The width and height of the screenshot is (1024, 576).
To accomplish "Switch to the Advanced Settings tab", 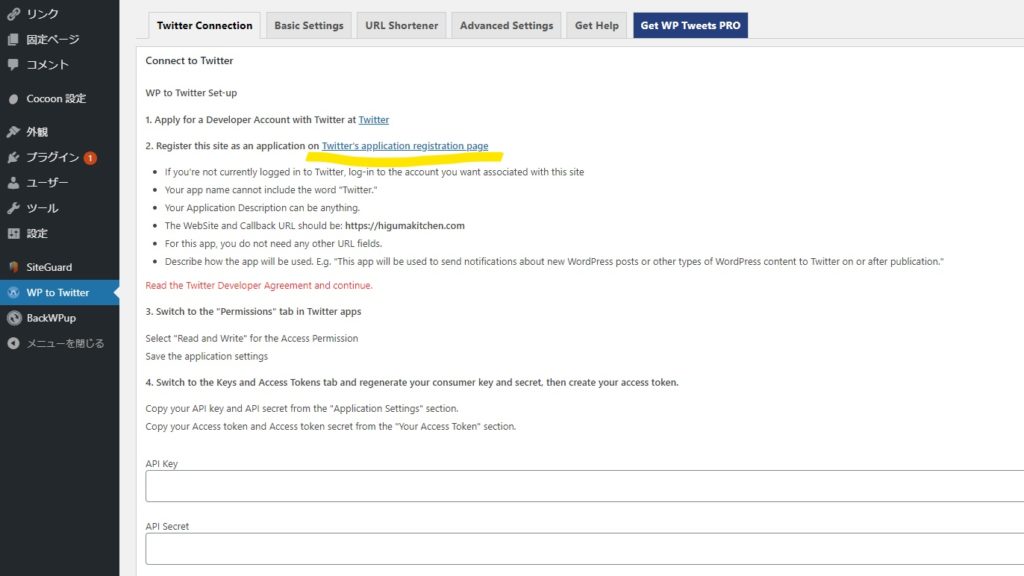I will pos(506,25).
